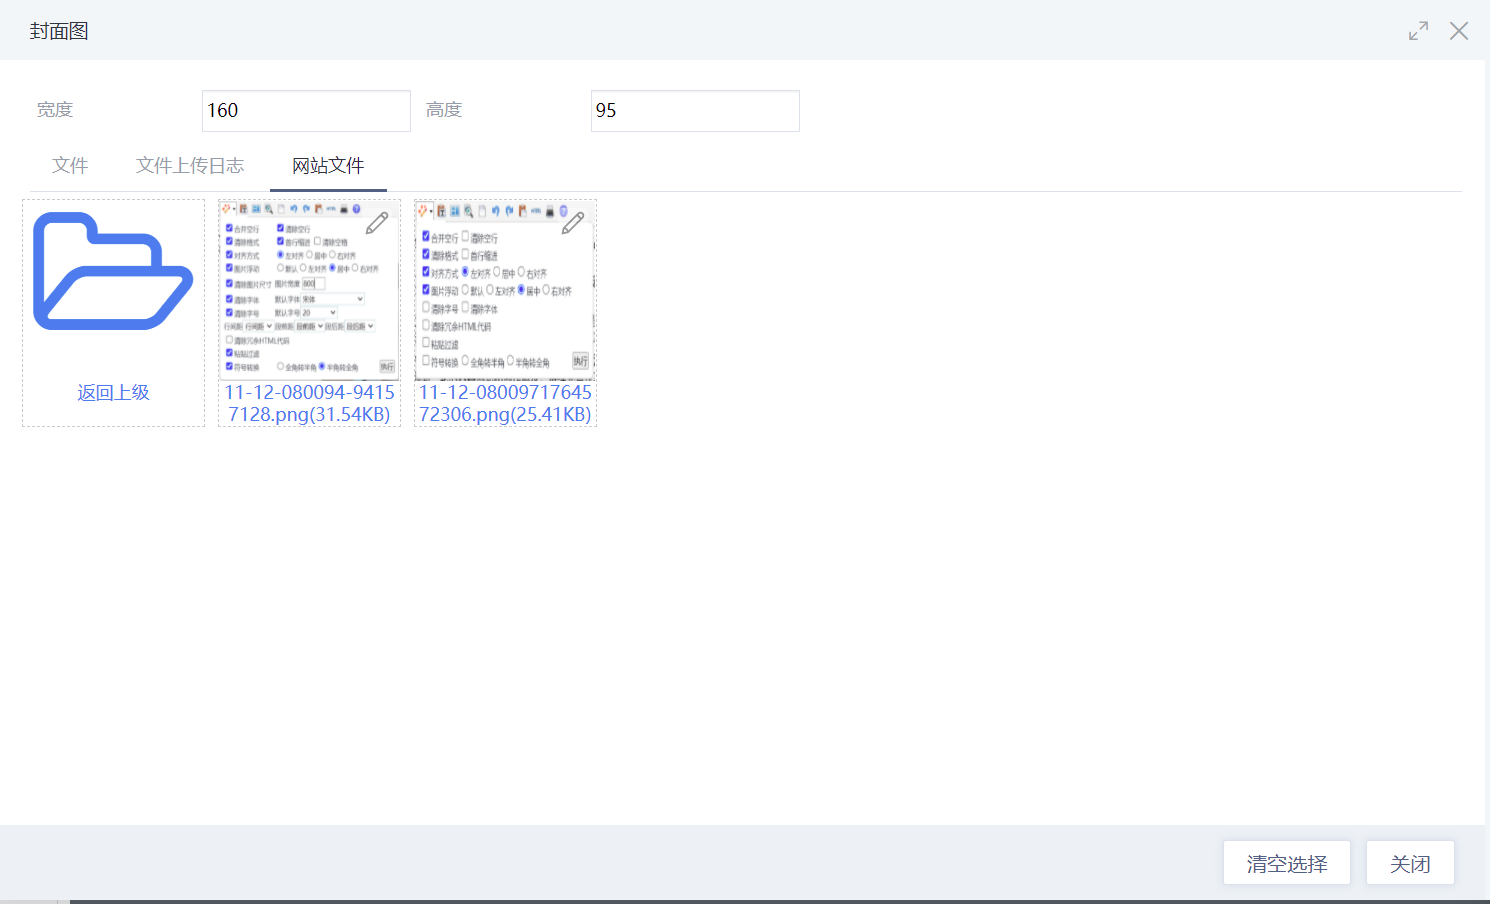This screenshot has width=1490, height=904.
Task: Open the 文件上传日志 tab
Action: pyautogui.click(x=190, y=166)
